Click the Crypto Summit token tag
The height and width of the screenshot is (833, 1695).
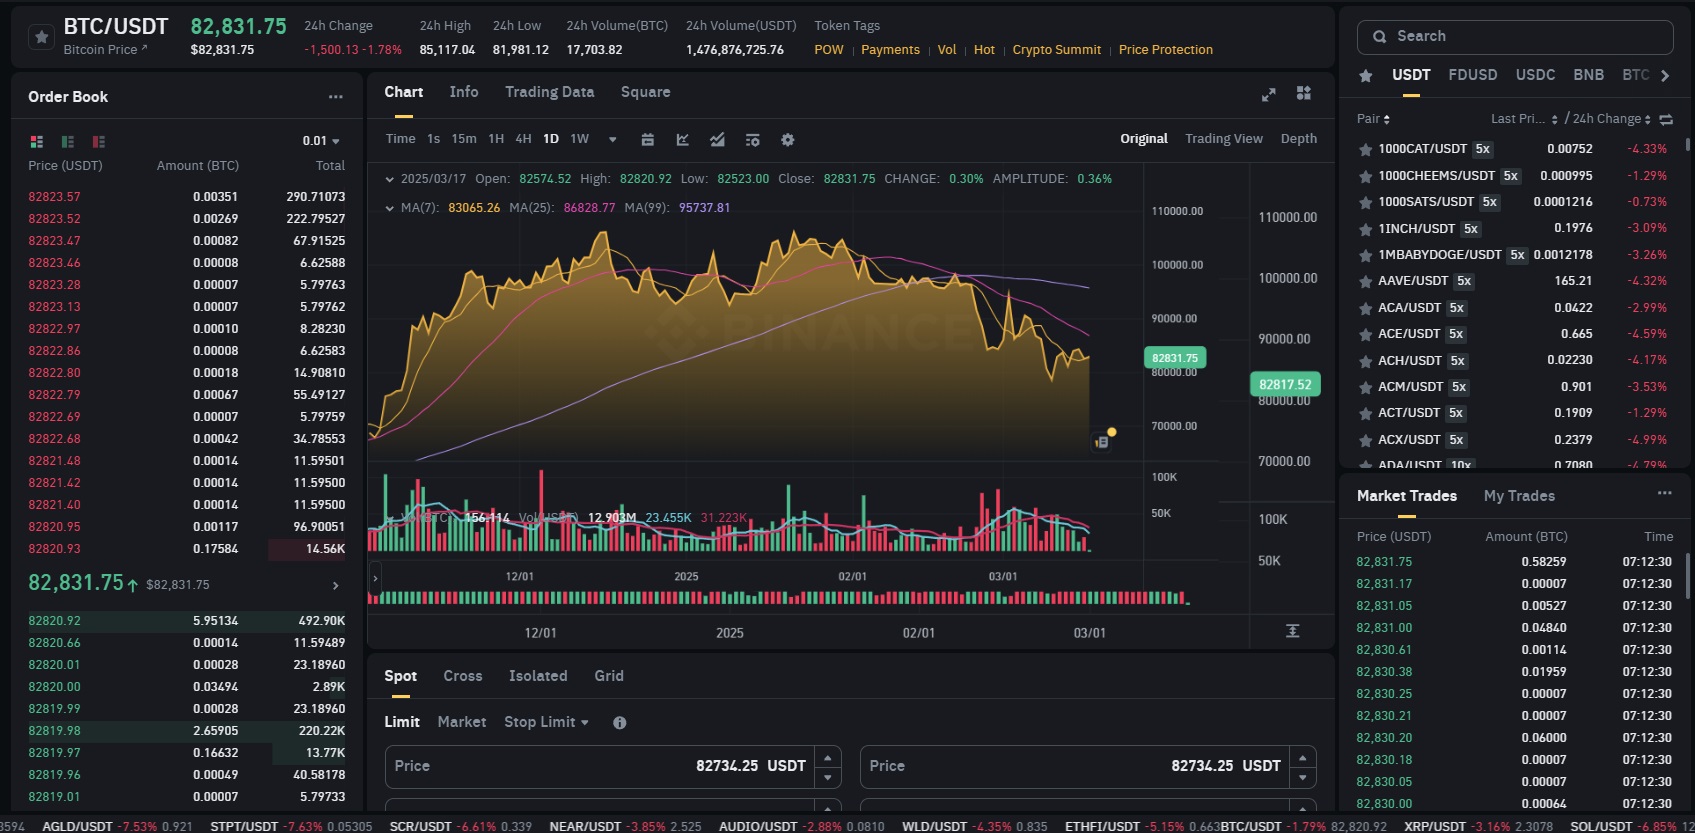1056,50
